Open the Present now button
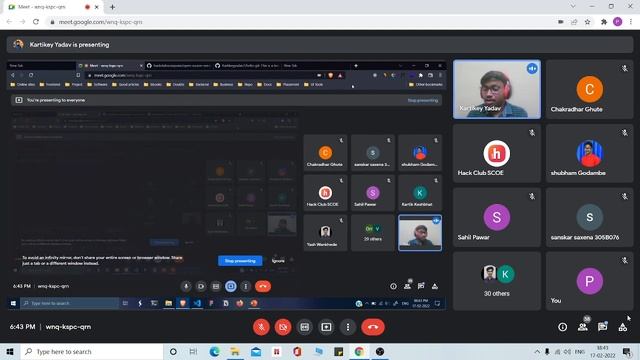Viewport: 640px width, 360px height. click(x=326, y=327)
